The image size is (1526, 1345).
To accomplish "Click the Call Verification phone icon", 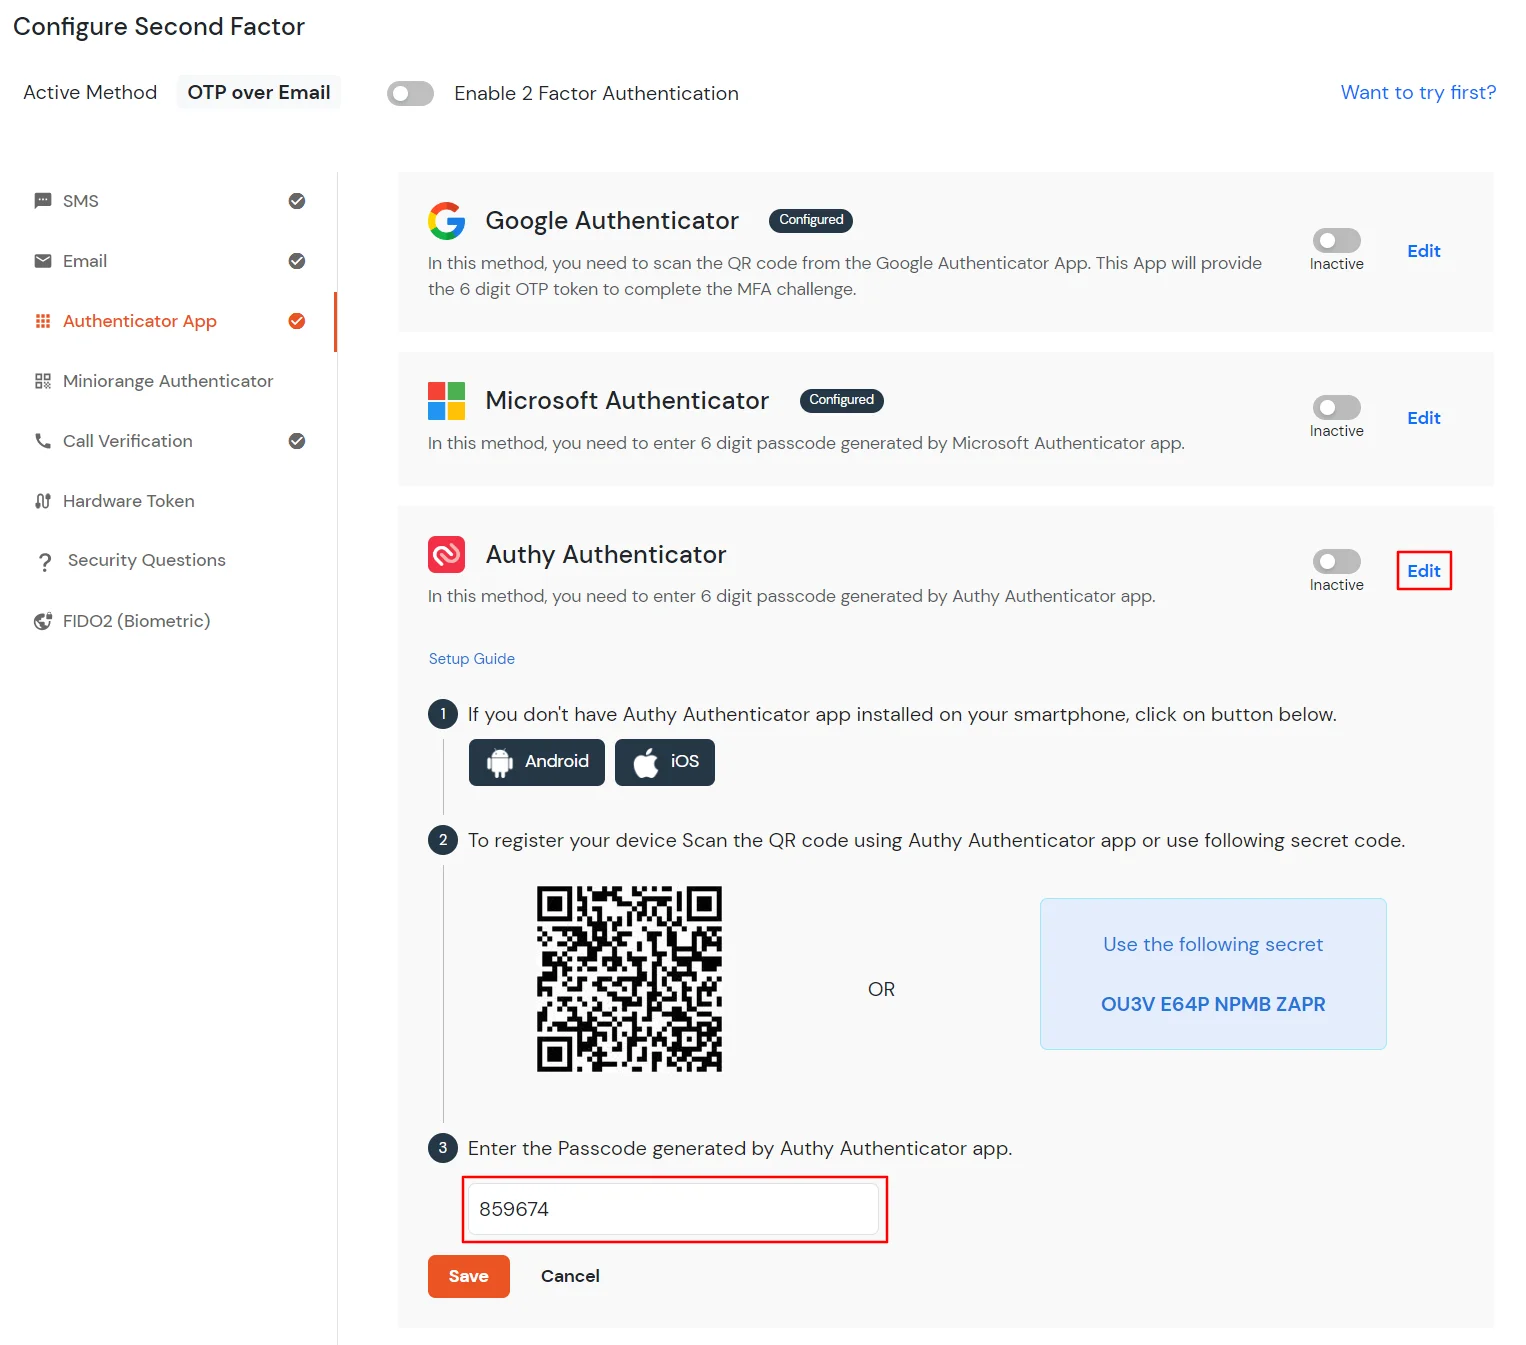I will click(42, 441).
